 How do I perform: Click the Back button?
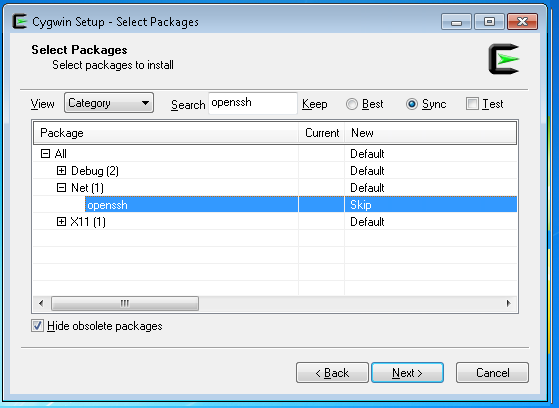coord(332,373)
